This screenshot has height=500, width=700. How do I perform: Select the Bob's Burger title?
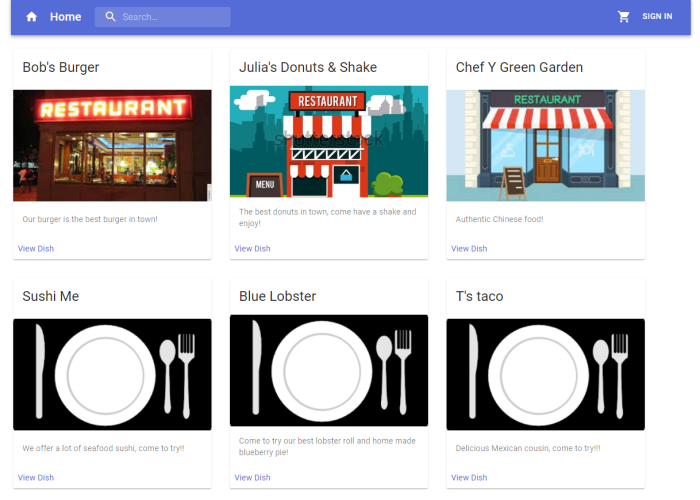tap(61, 67)
